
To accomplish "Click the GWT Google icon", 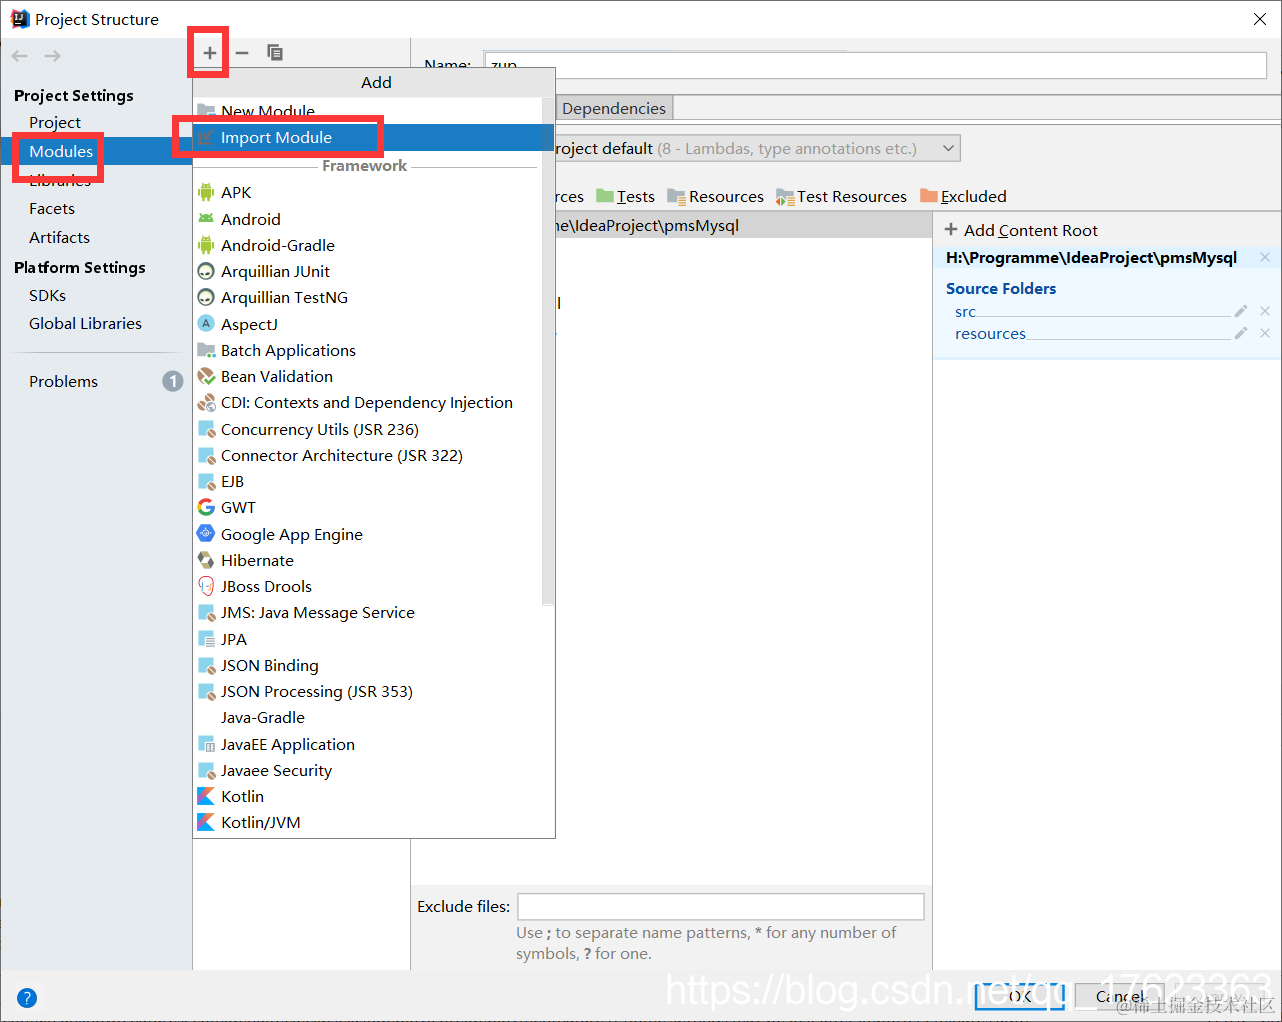I will [206, 507].
